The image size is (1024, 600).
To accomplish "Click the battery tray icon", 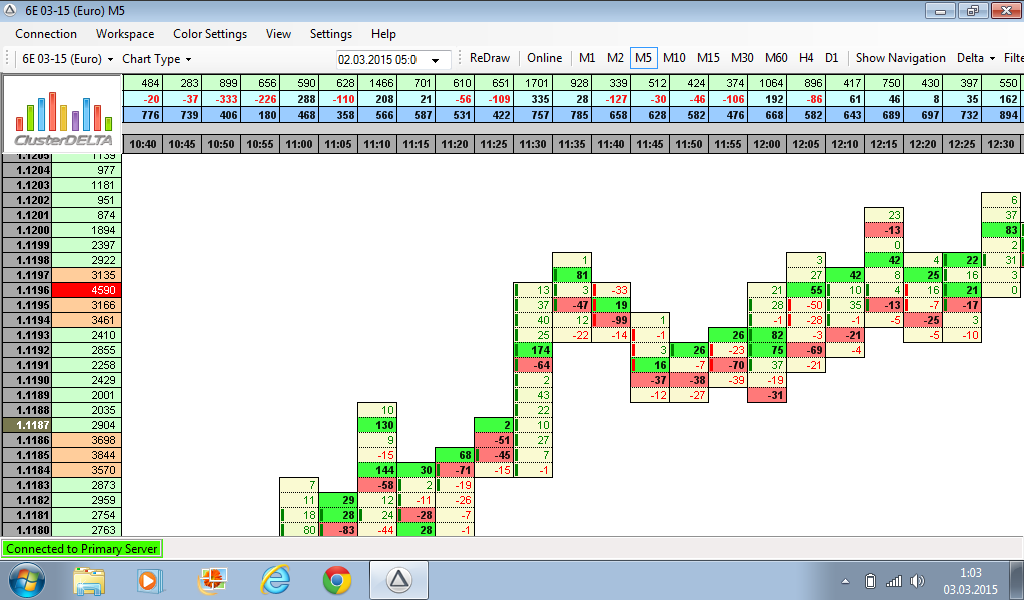I will [x=870, y=580].
